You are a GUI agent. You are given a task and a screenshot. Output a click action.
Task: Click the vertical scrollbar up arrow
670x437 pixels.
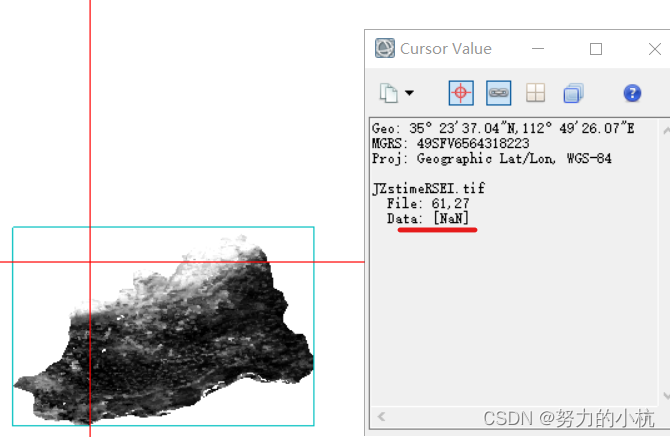click(666, 130)
